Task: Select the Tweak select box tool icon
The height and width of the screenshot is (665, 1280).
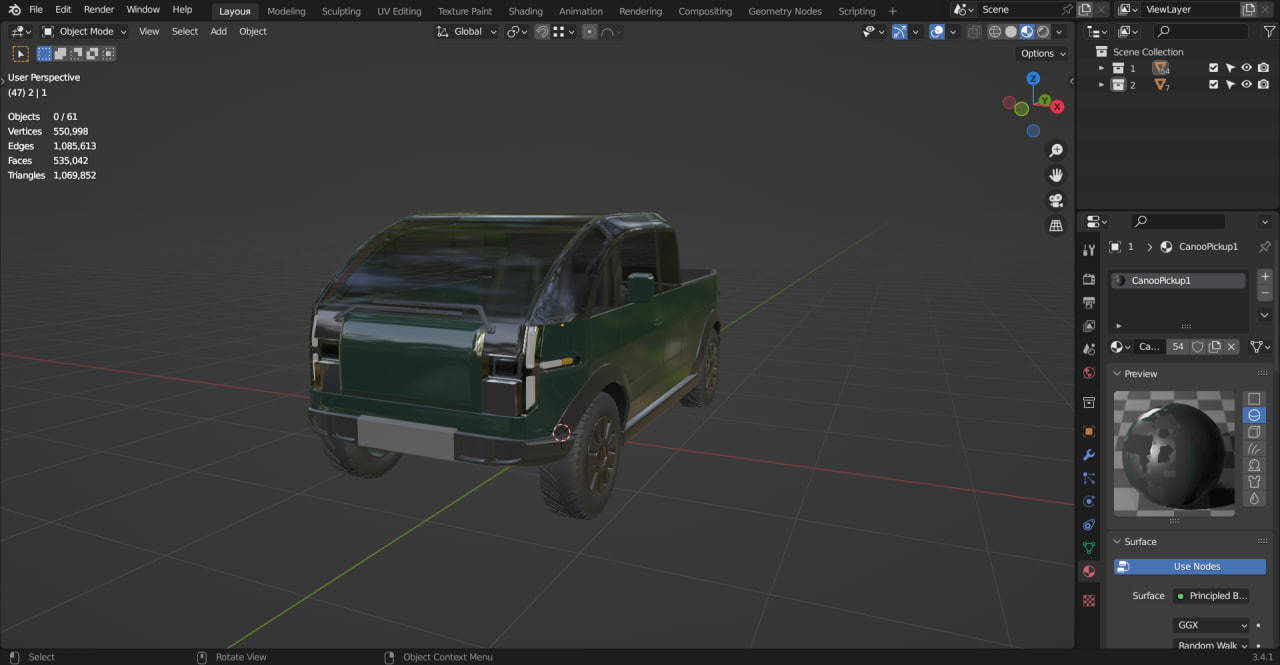Action: point(20,54)
